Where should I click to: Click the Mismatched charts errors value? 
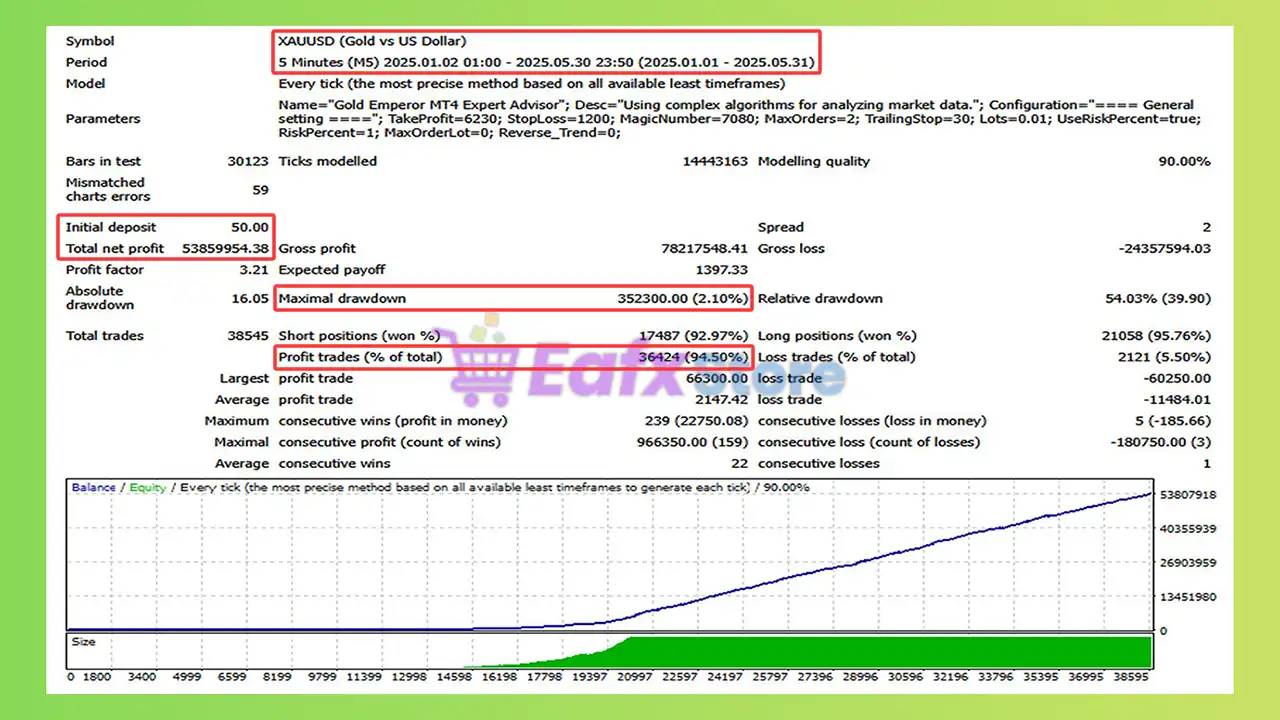click(260, 189)
